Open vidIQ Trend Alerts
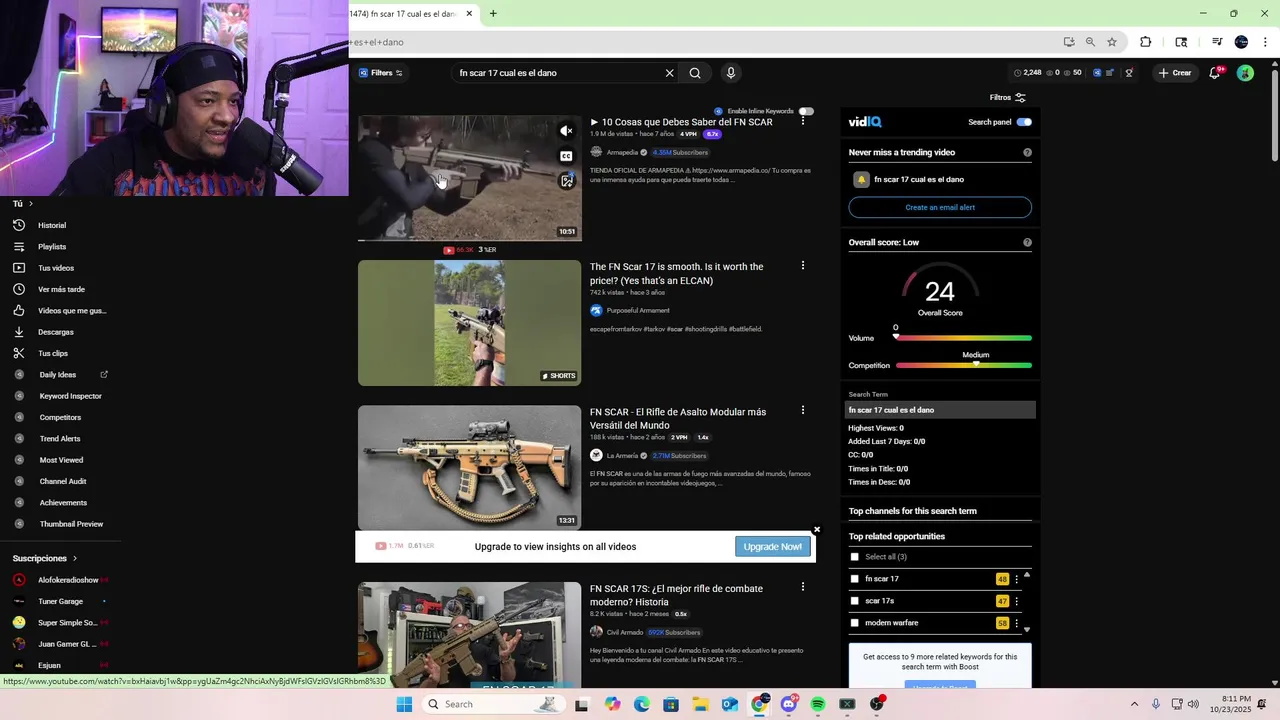The image size is (1280, 720). point(60,439)
